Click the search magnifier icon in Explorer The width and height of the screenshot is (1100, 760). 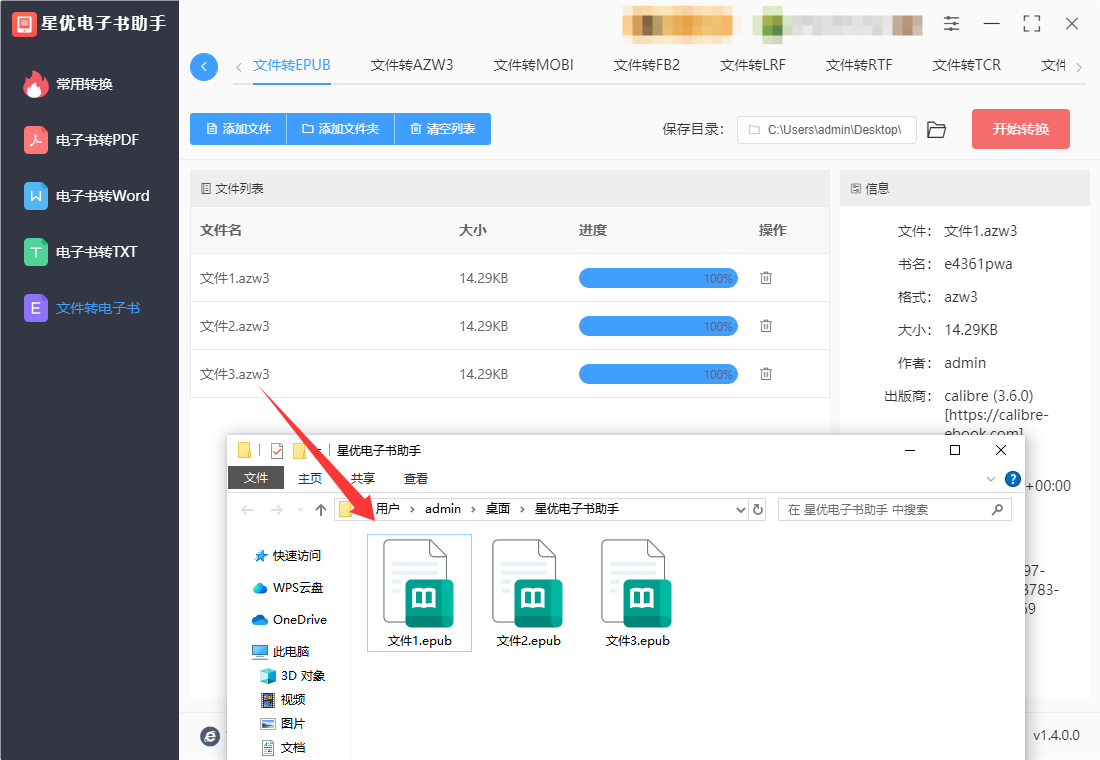pyautogui.click(x=997, y=509)
